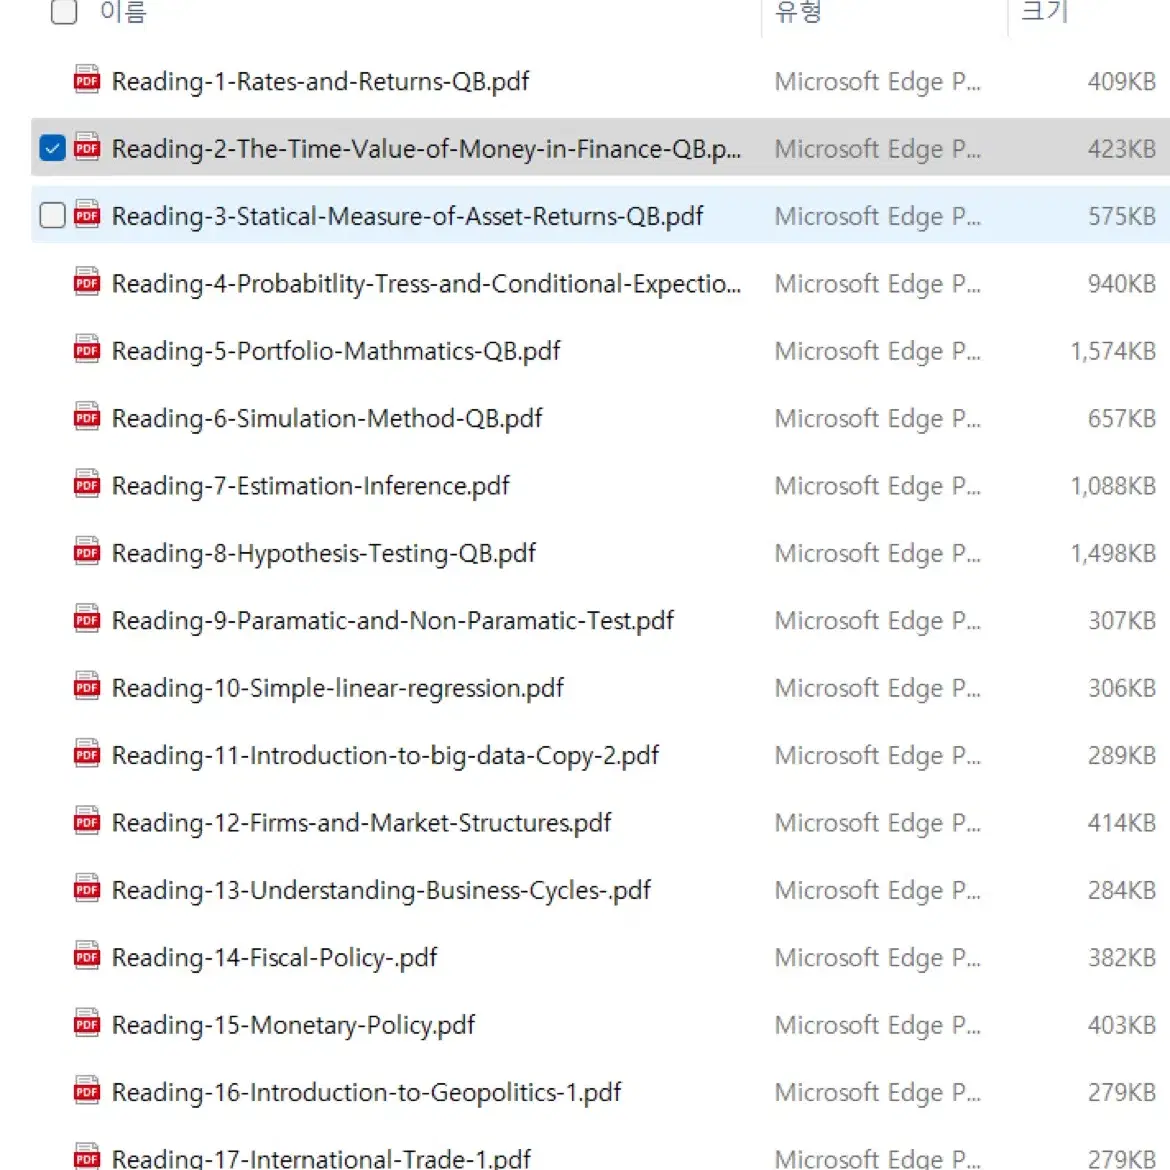The height and width of the screenshot is (1170, 1170).
Task: Click the 657KB size value
Action: (x=1121, y=419)
